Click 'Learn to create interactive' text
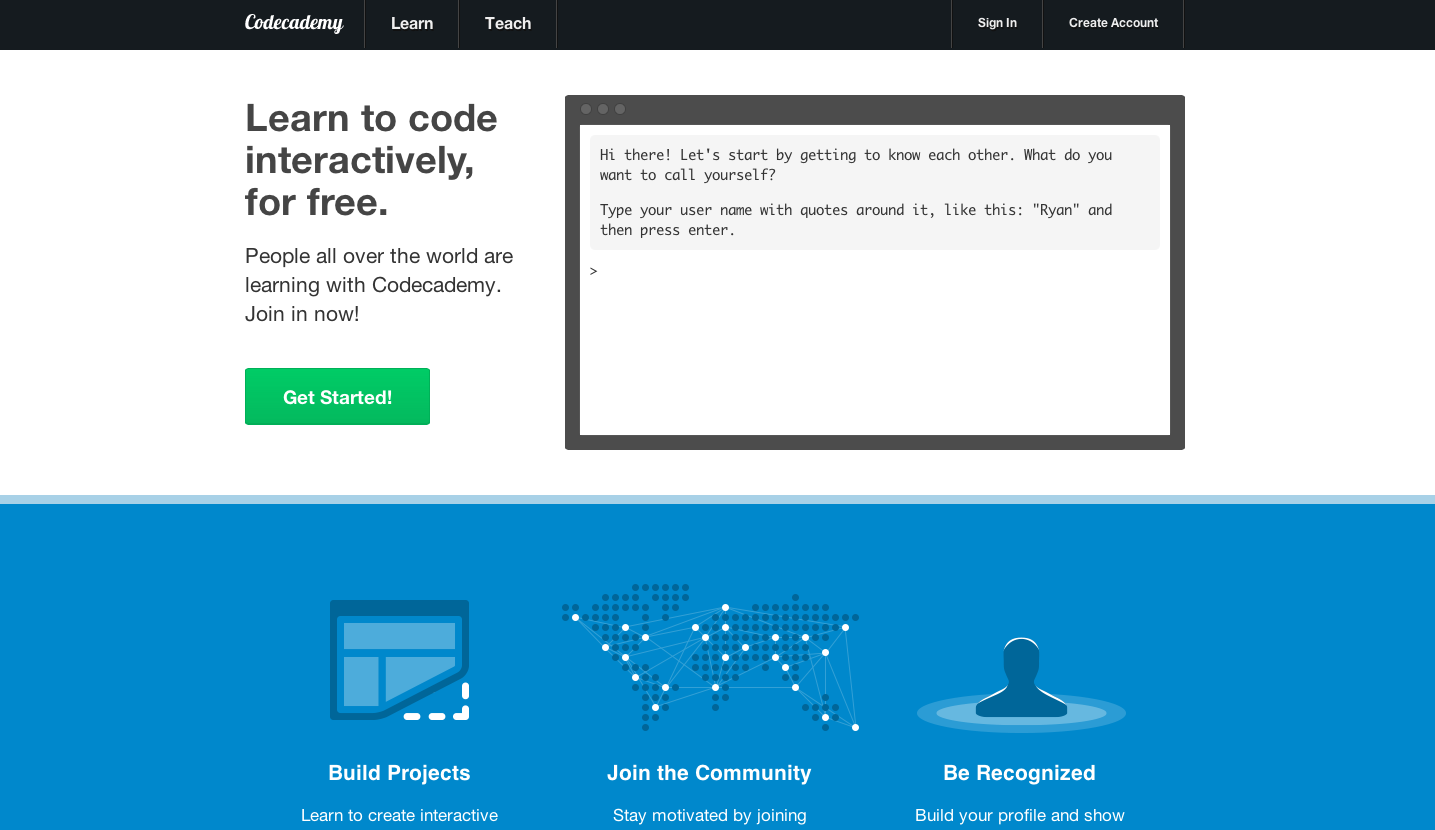This screenshot has width=1435, height=830. (x=399, y=816)
